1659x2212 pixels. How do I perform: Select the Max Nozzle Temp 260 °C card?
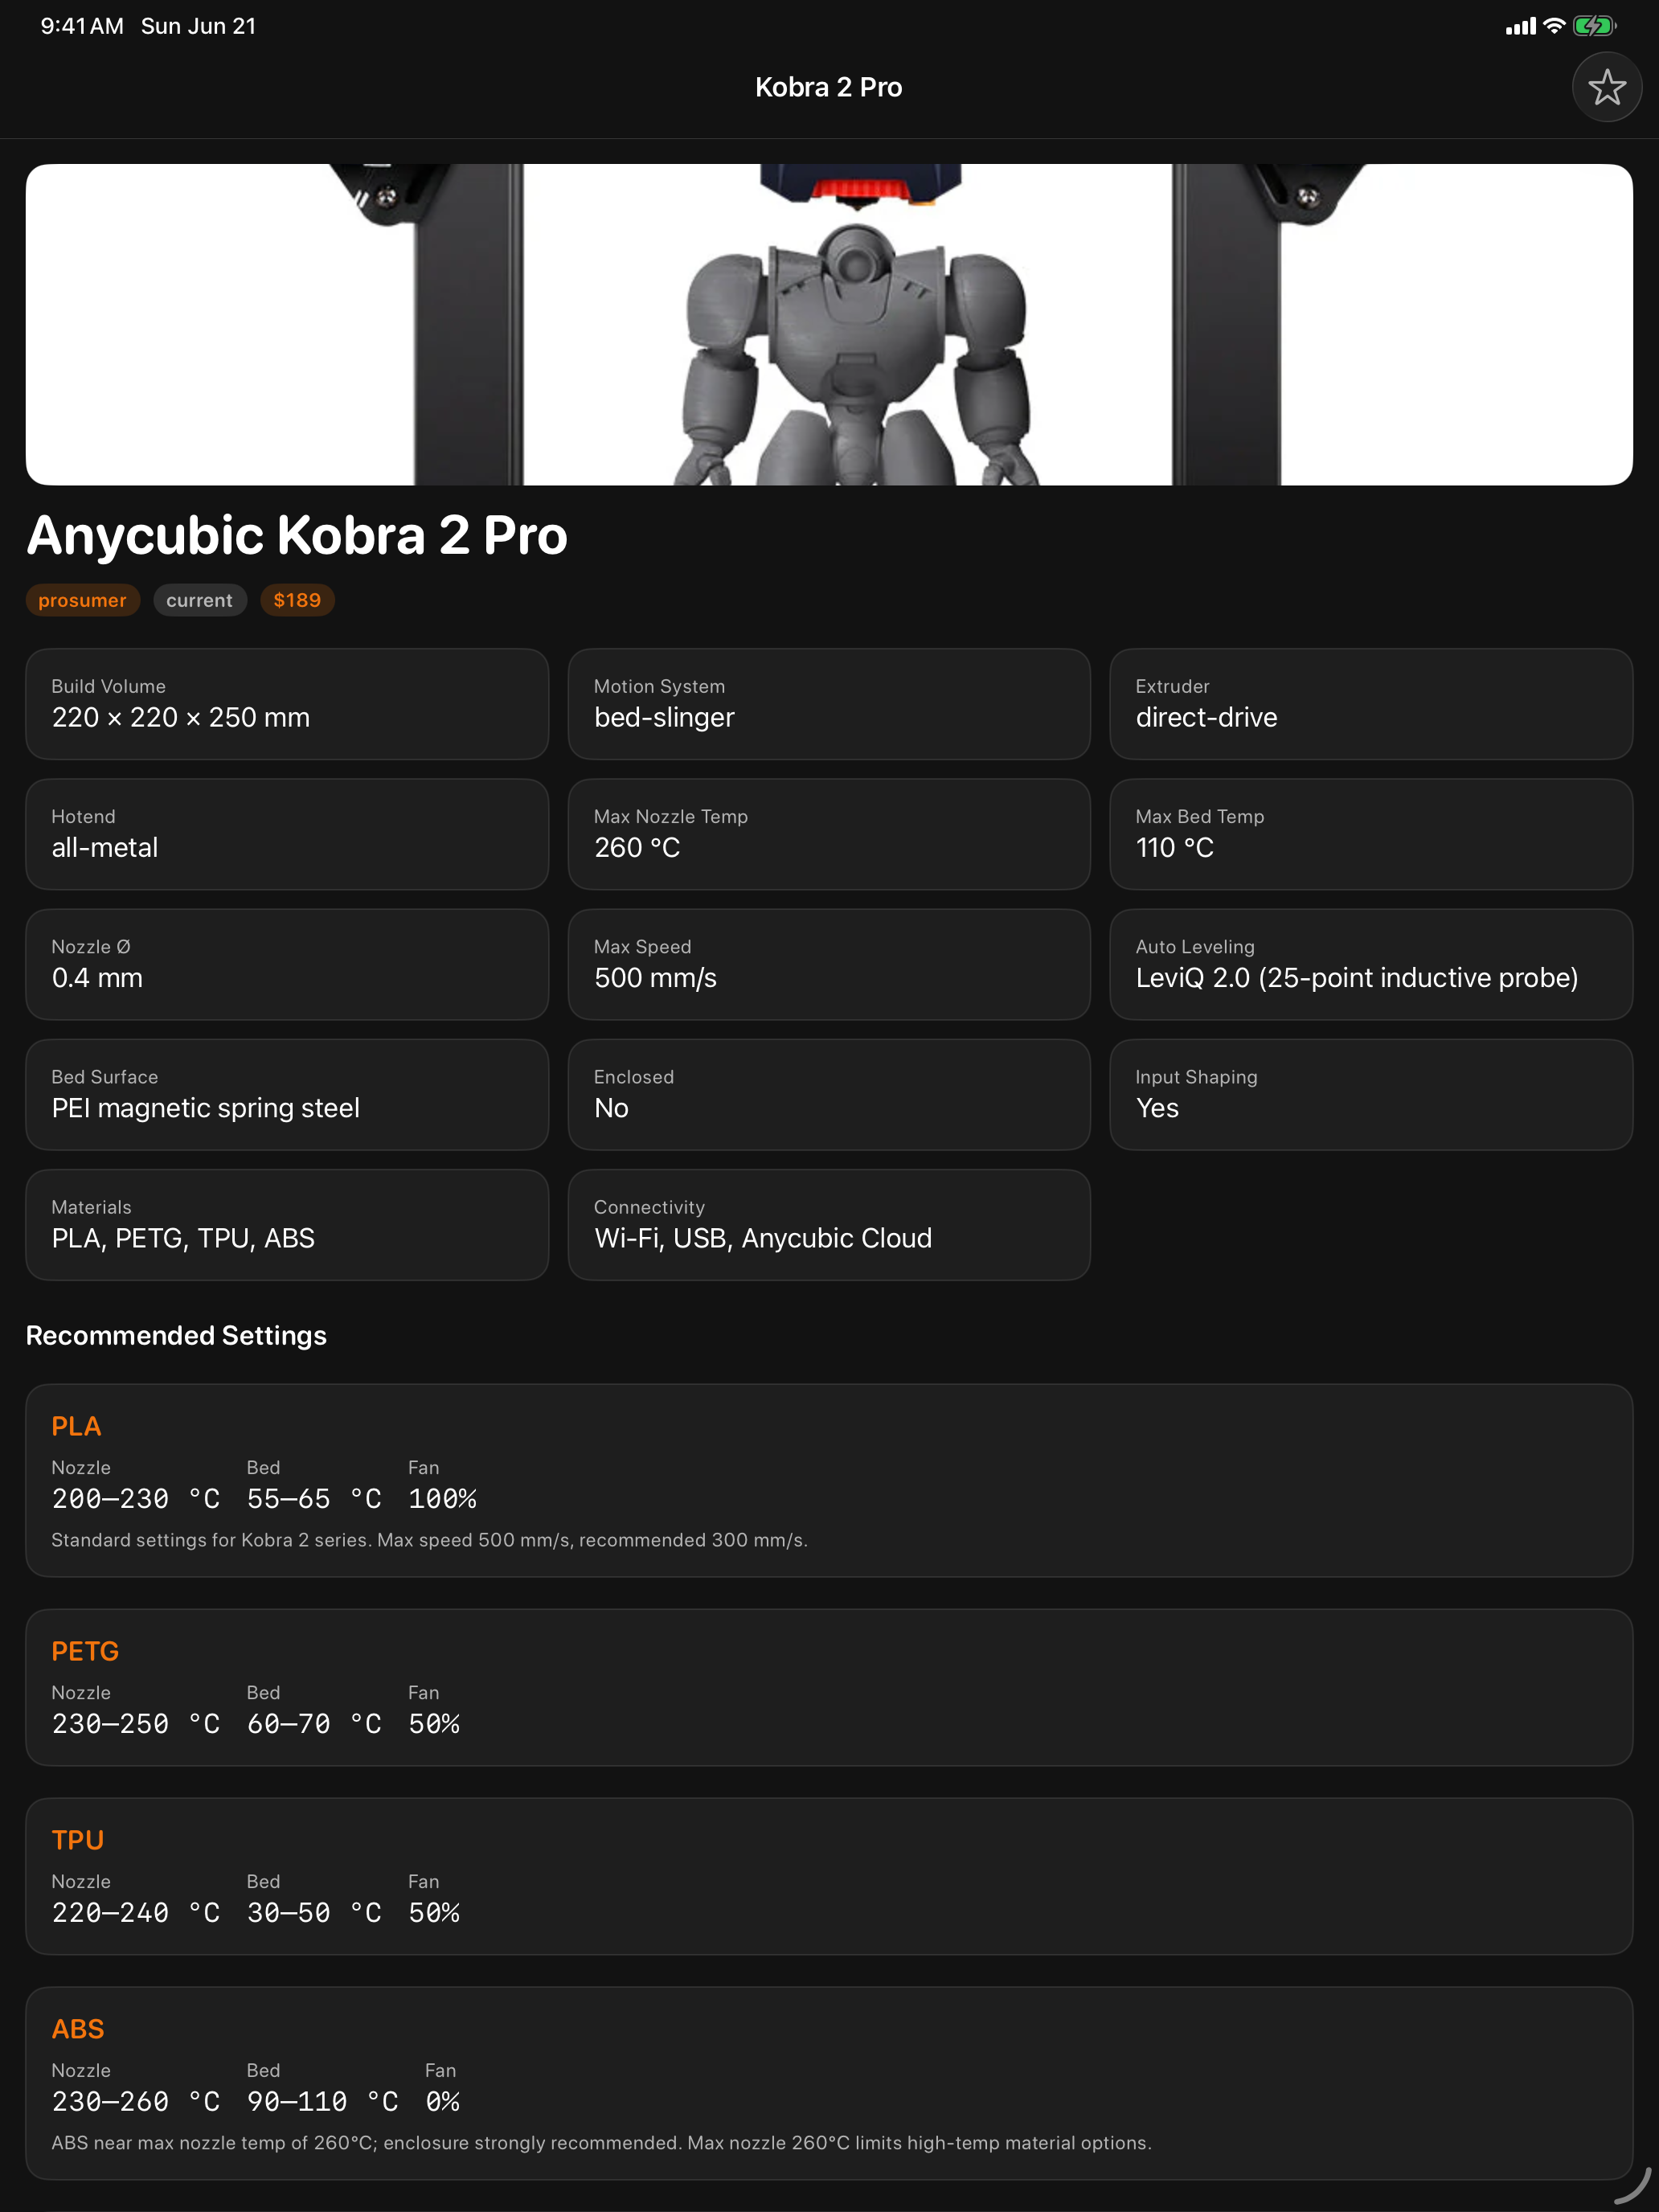(829, 834)
